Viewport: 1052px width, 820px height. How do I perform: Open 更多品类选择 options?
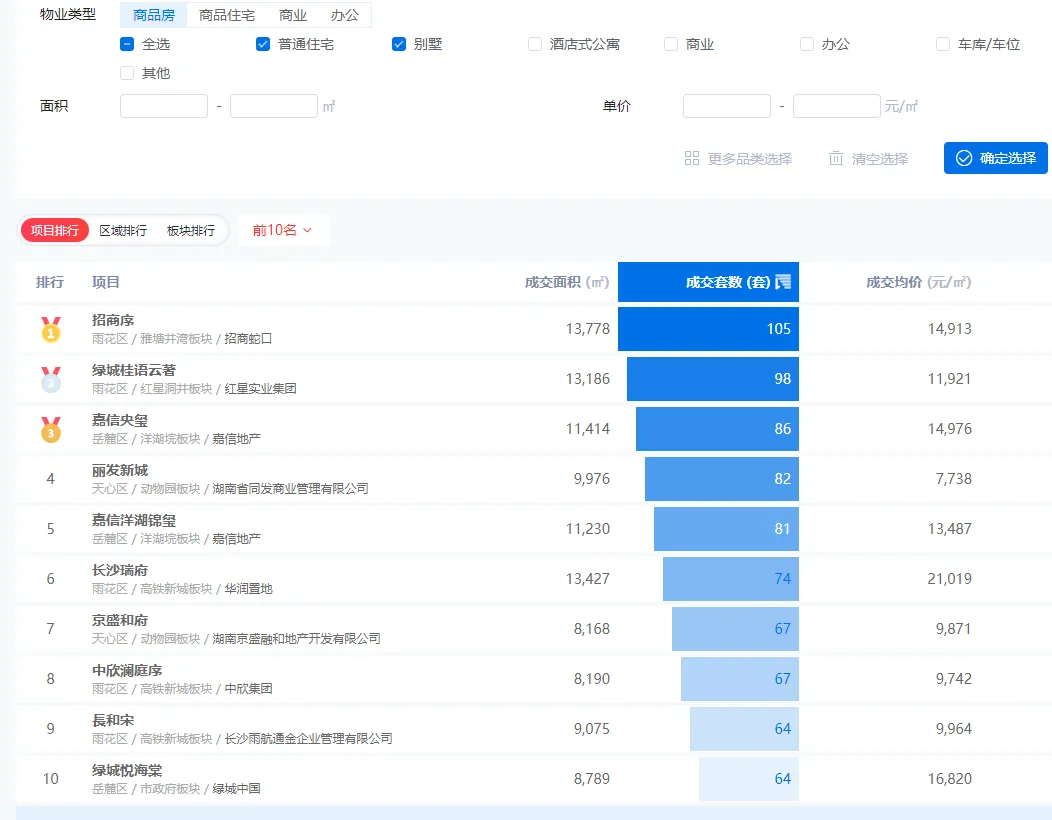[738, 158]
